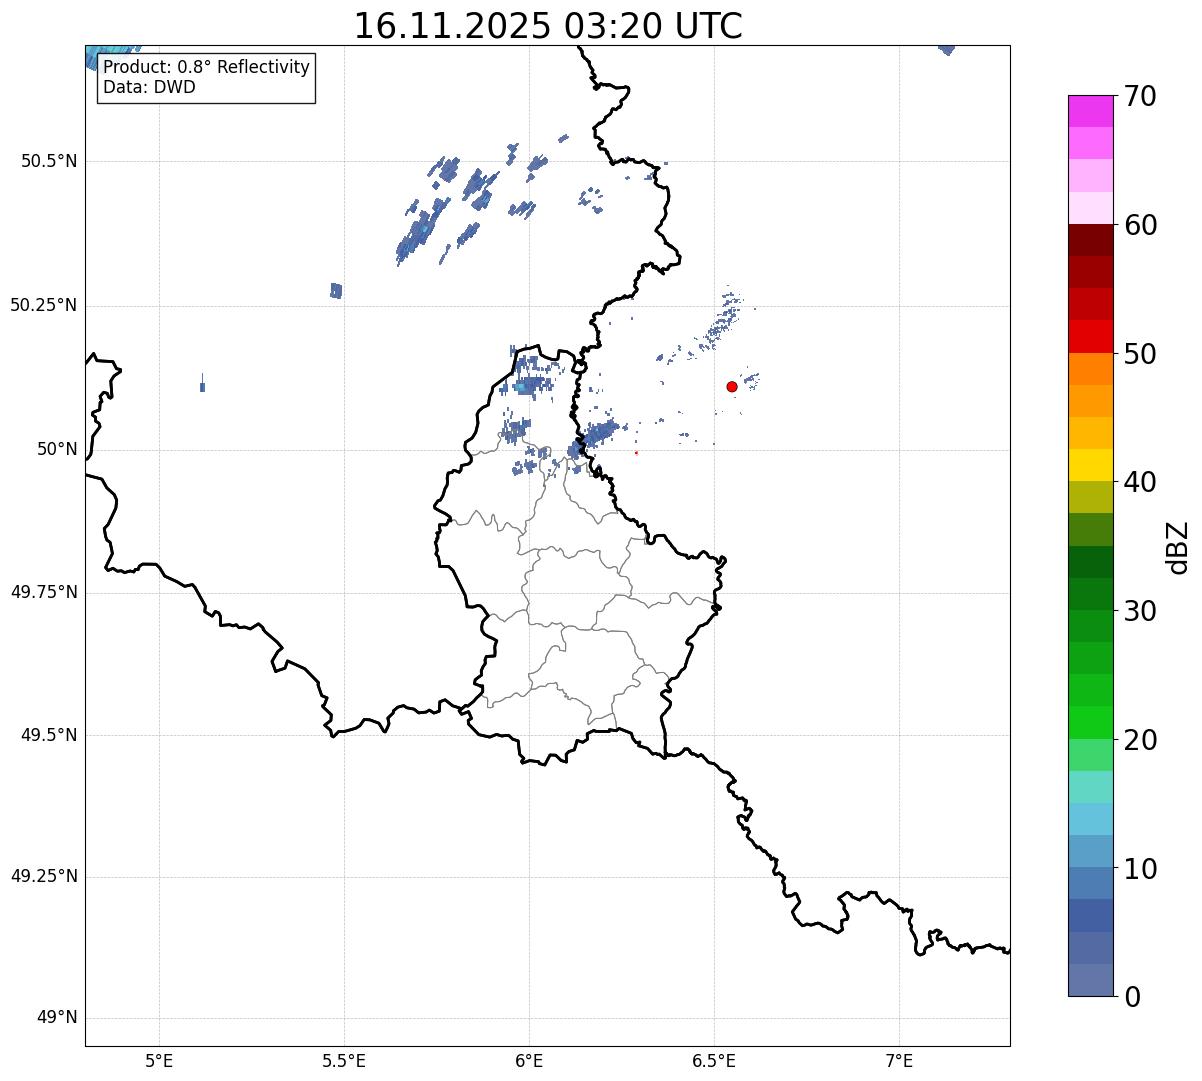Click the grey-blue bottom swatch above 0
The image size is (1202, 1081).
(x=1090, y=980)
